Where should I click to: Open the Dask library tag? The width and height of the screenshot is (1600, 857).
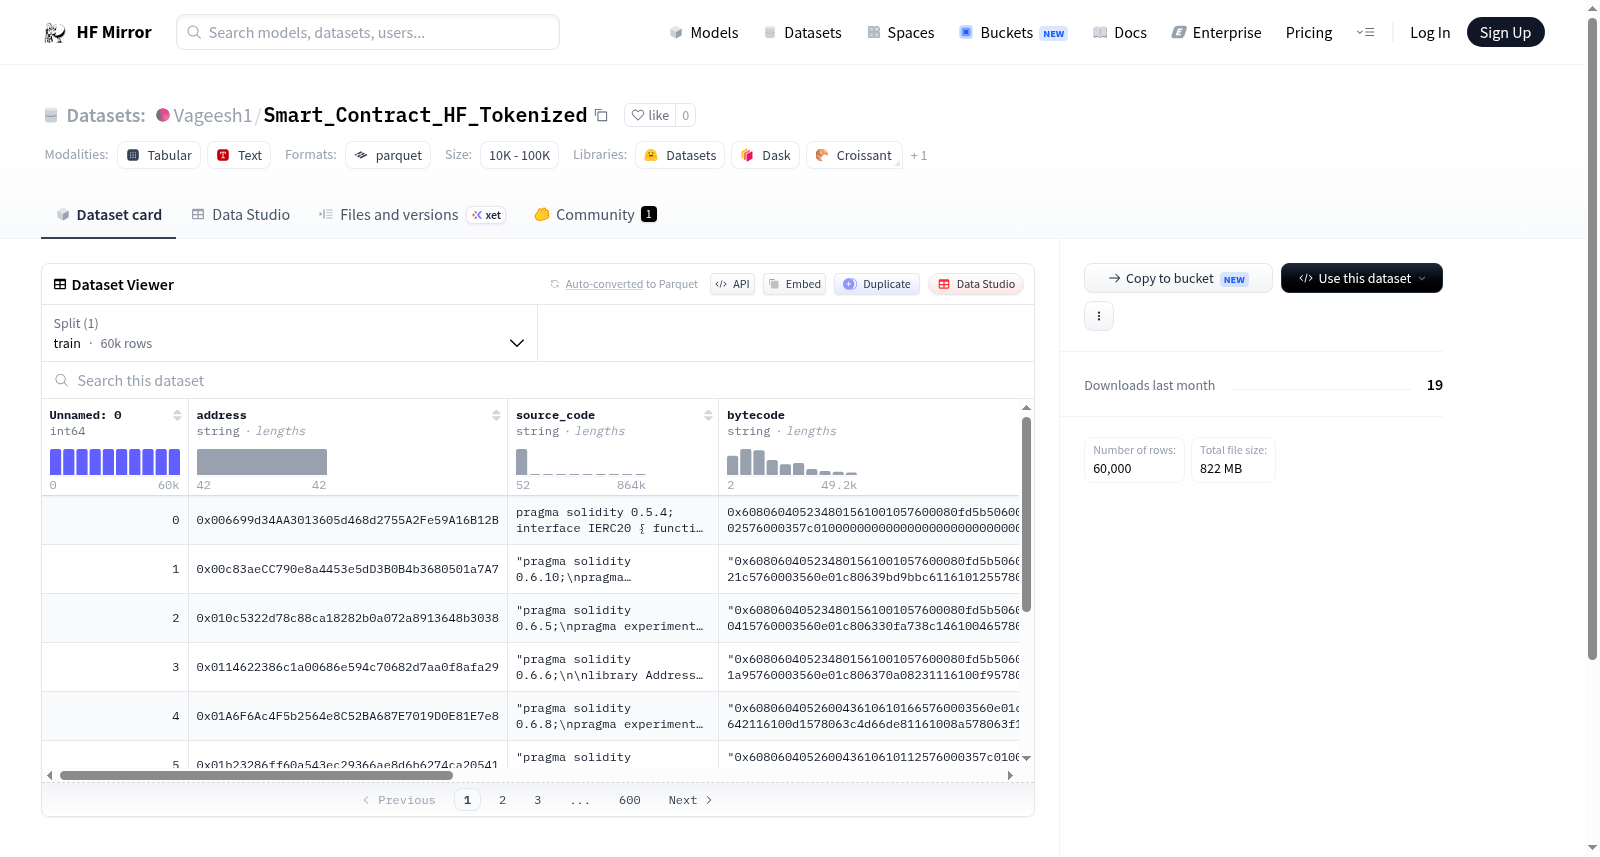tap(765, 155)
